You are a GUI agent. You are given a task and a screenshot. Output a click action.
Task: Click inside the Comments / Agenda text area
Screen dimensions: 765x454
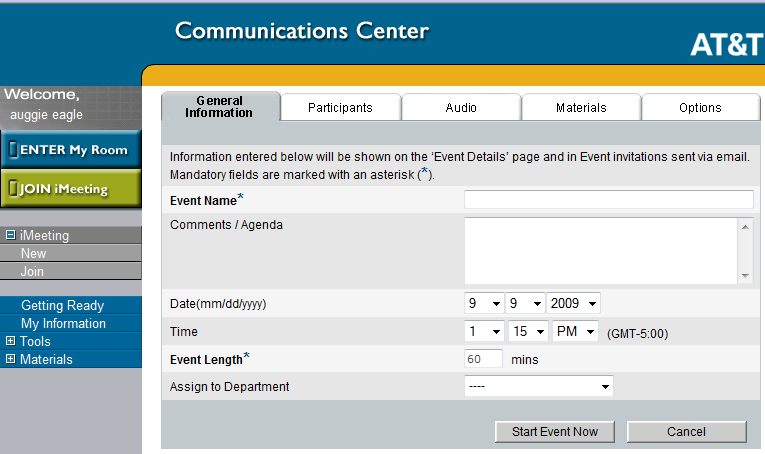(x=601, y=251)
